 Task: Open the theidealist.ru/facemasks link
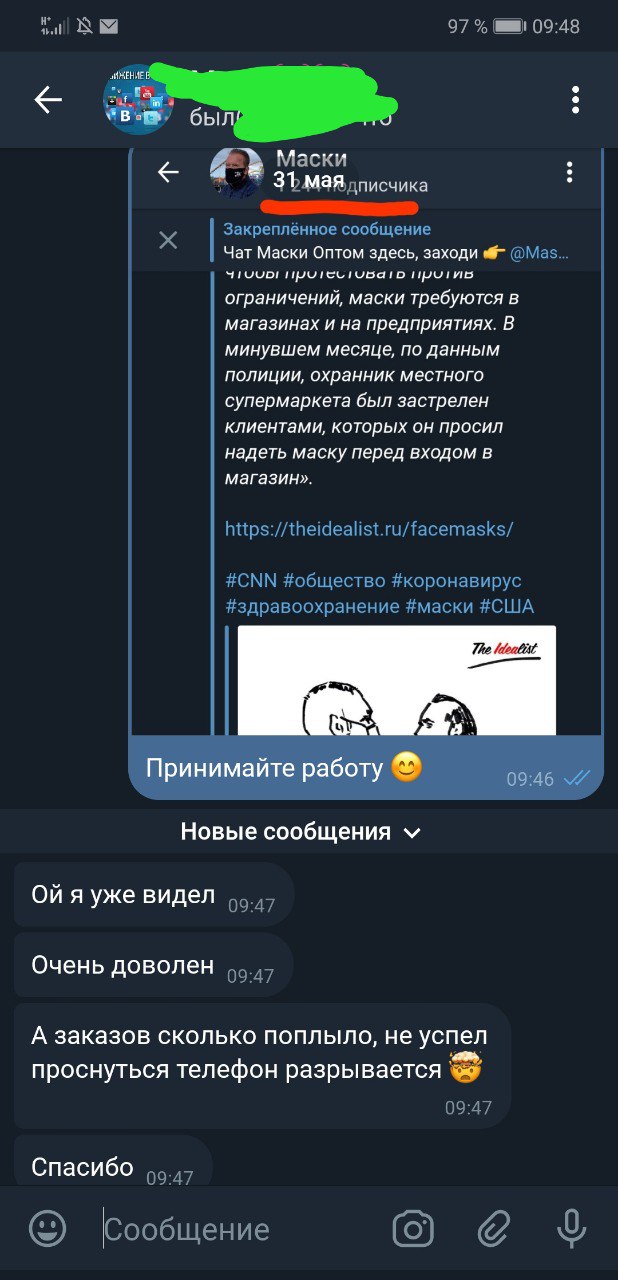(x=369, y=529)
